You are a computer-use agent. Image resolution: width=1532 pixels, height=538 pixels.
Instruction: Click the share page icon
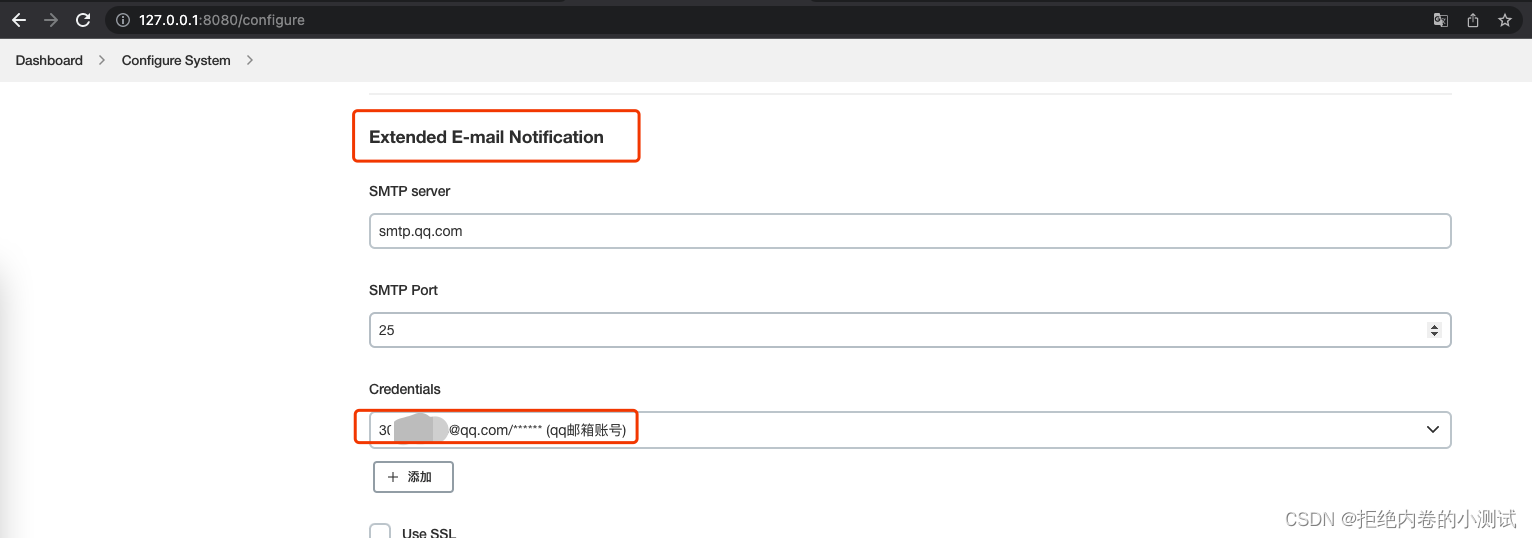click(1472, 20)
